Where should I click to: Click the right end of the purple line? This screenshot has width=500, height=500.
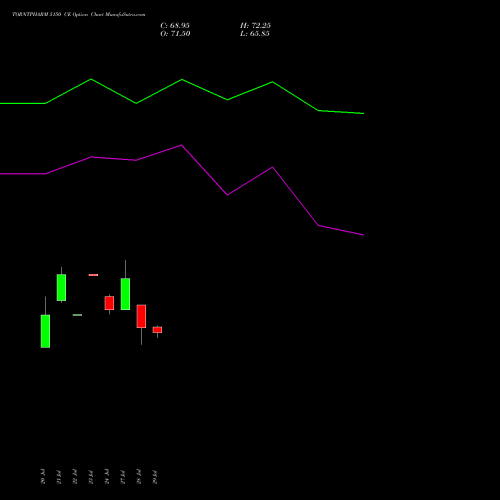(x=363, y=235)
